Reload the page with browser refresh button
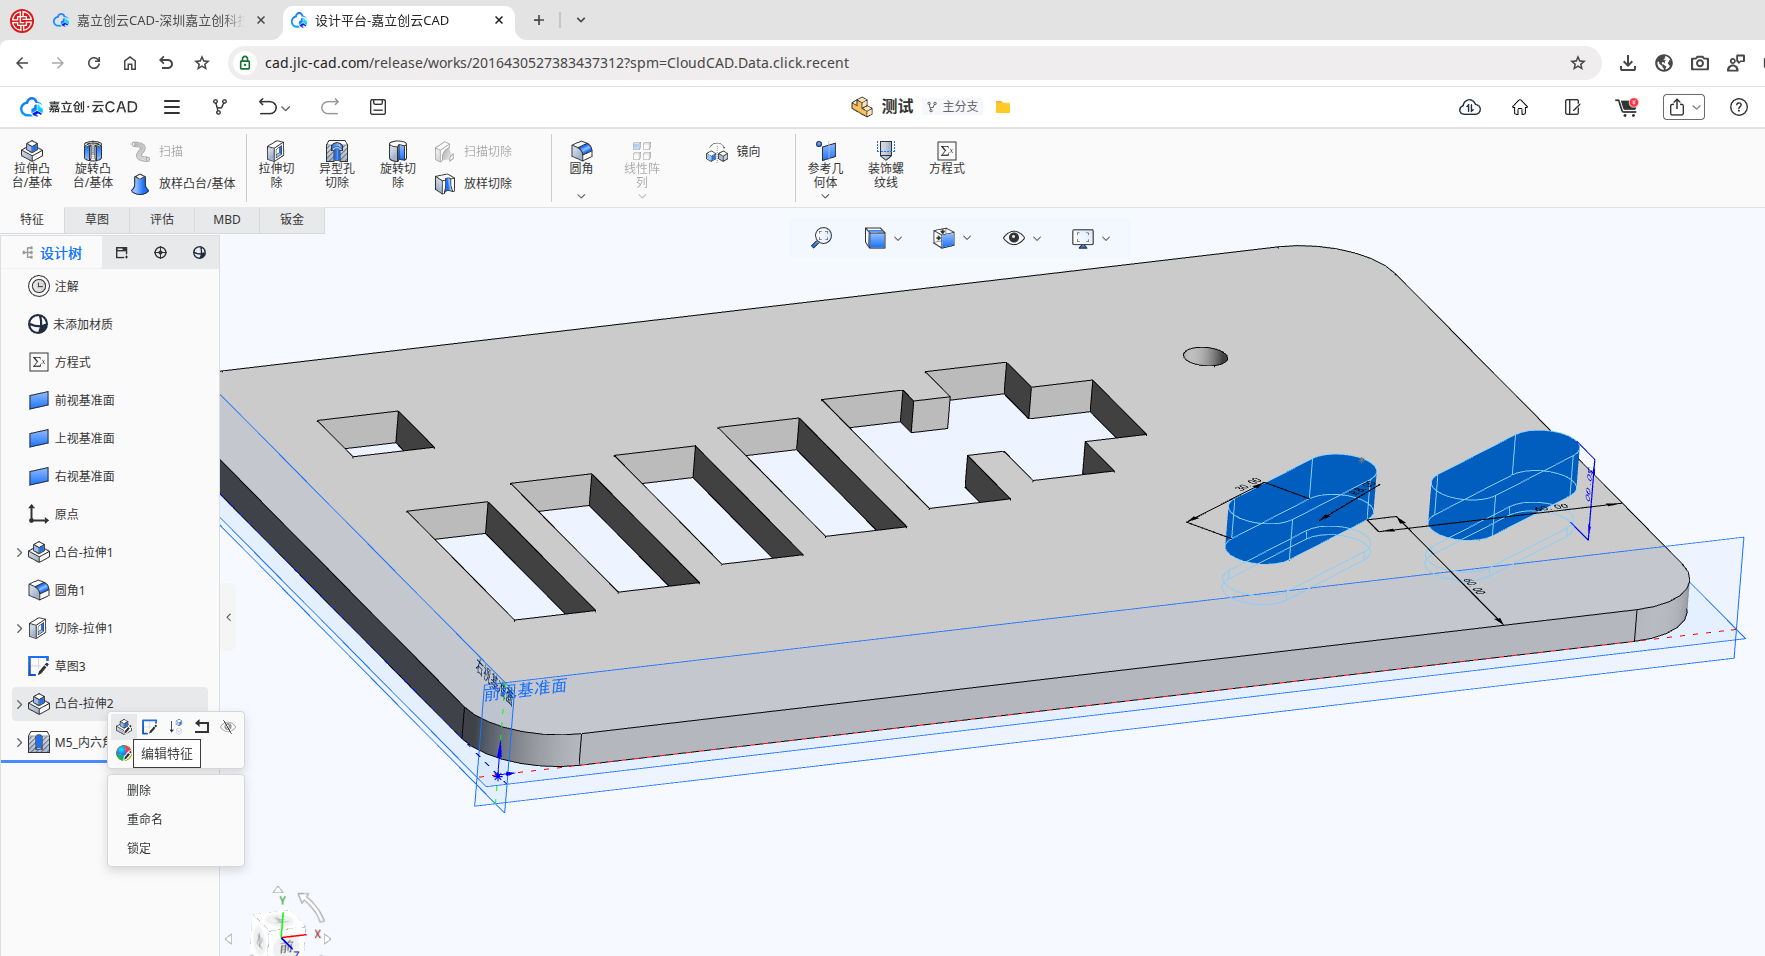1765x956 pixels. tap(94, 63)
